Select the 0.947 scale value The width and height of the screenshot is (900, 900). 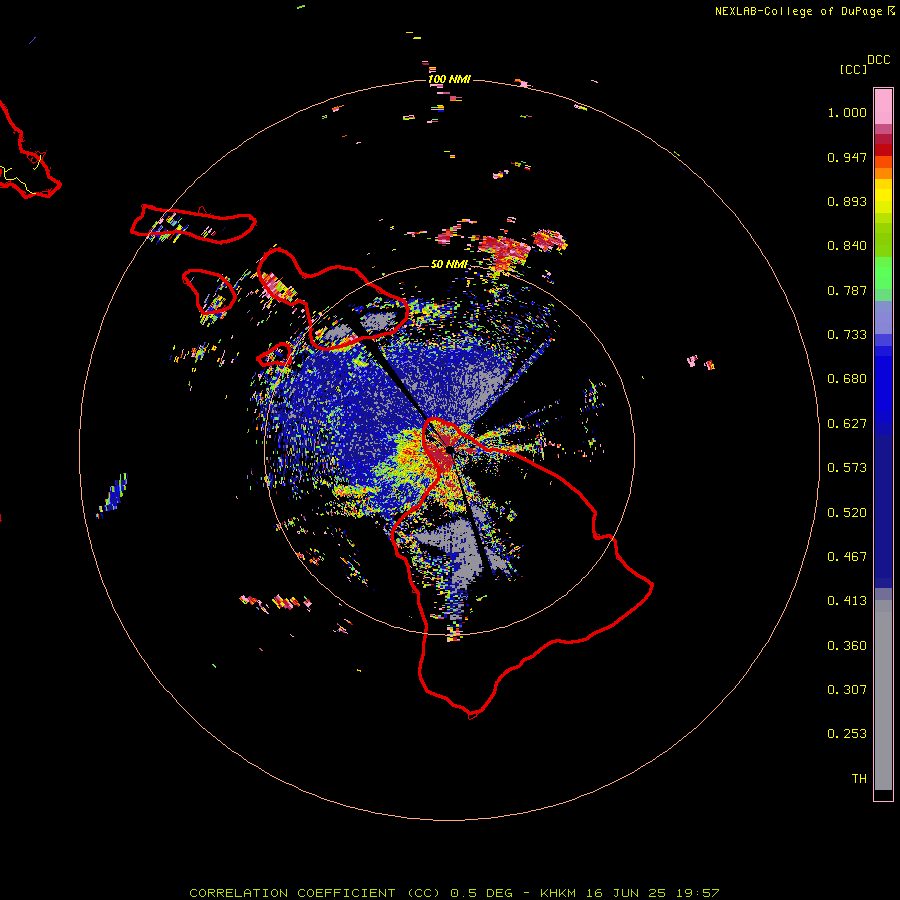tap(847, 157)
